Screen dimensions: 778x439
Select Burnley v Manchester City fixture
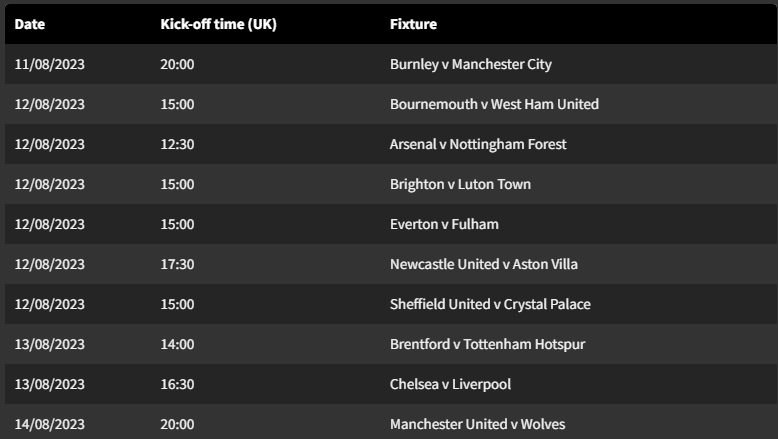point(470,65)
